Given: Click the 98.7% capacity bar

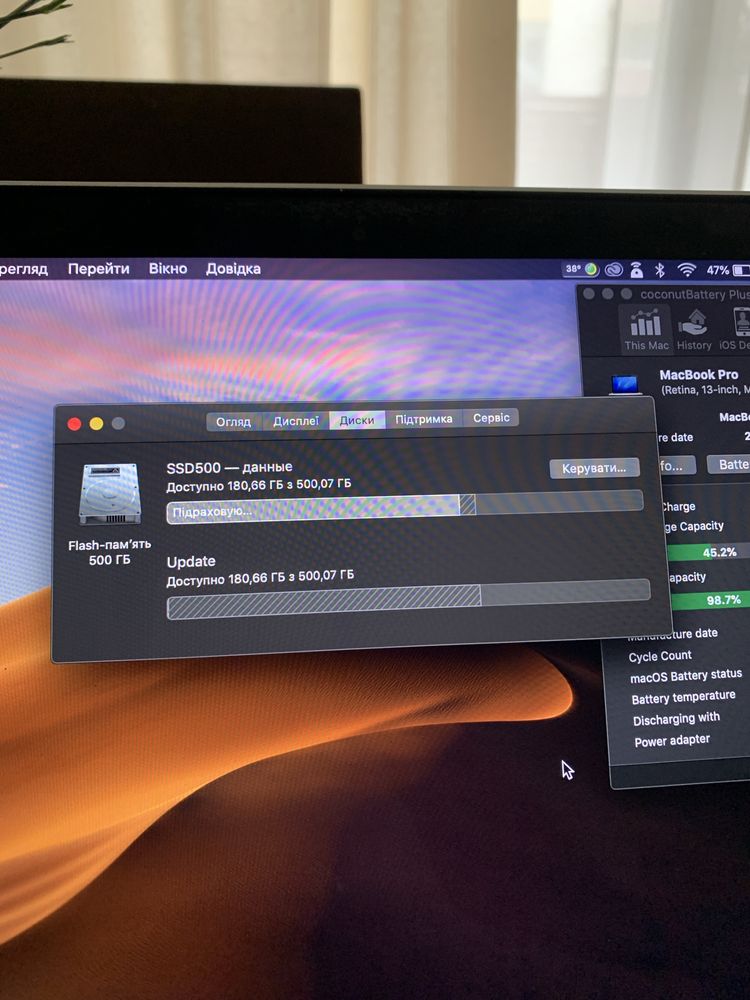Looking at the screenshot, I should tap(711, 600).
